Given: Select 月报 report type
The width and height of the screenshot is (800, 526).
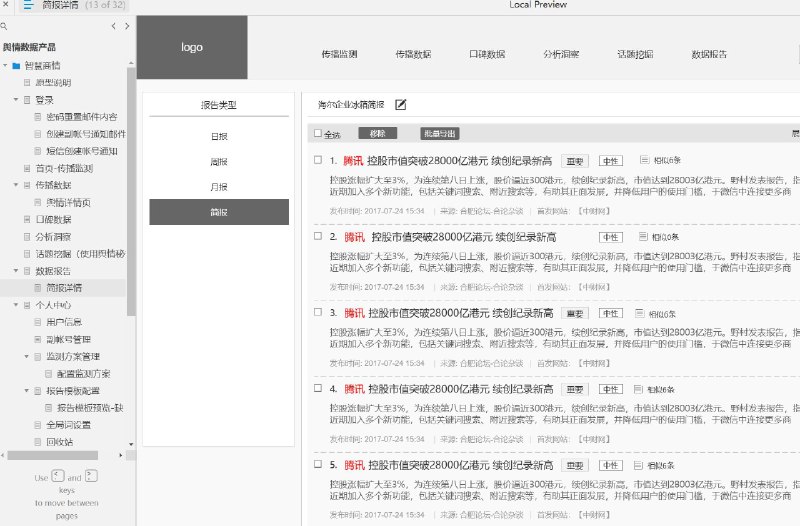Looking at the screenshot, I should (x=219, y=187).
